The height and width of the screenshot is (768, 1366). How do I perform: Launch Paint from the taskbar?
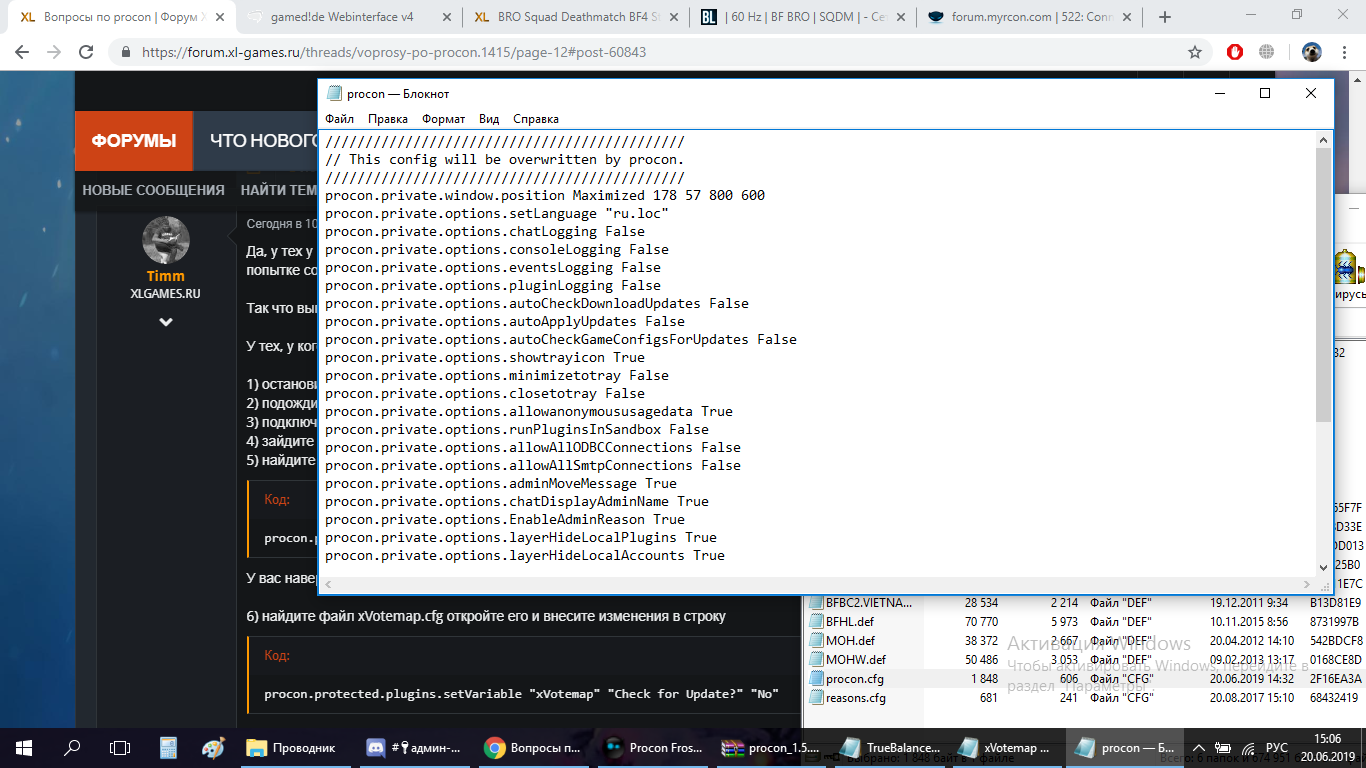(213, 747)
